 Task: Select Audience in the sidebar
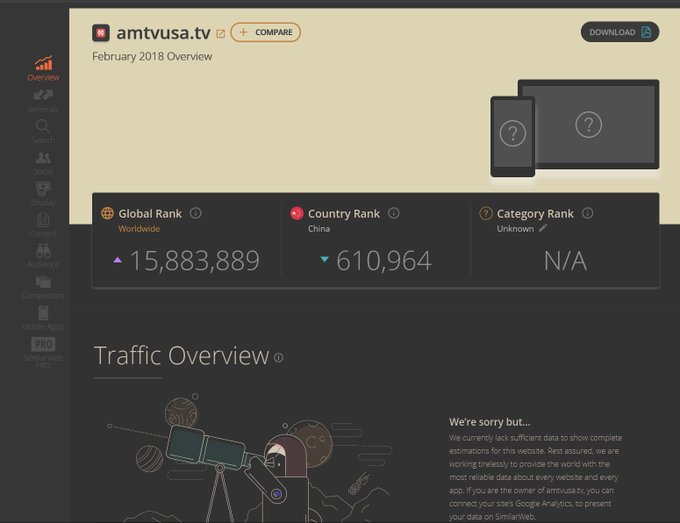point(43,255)
